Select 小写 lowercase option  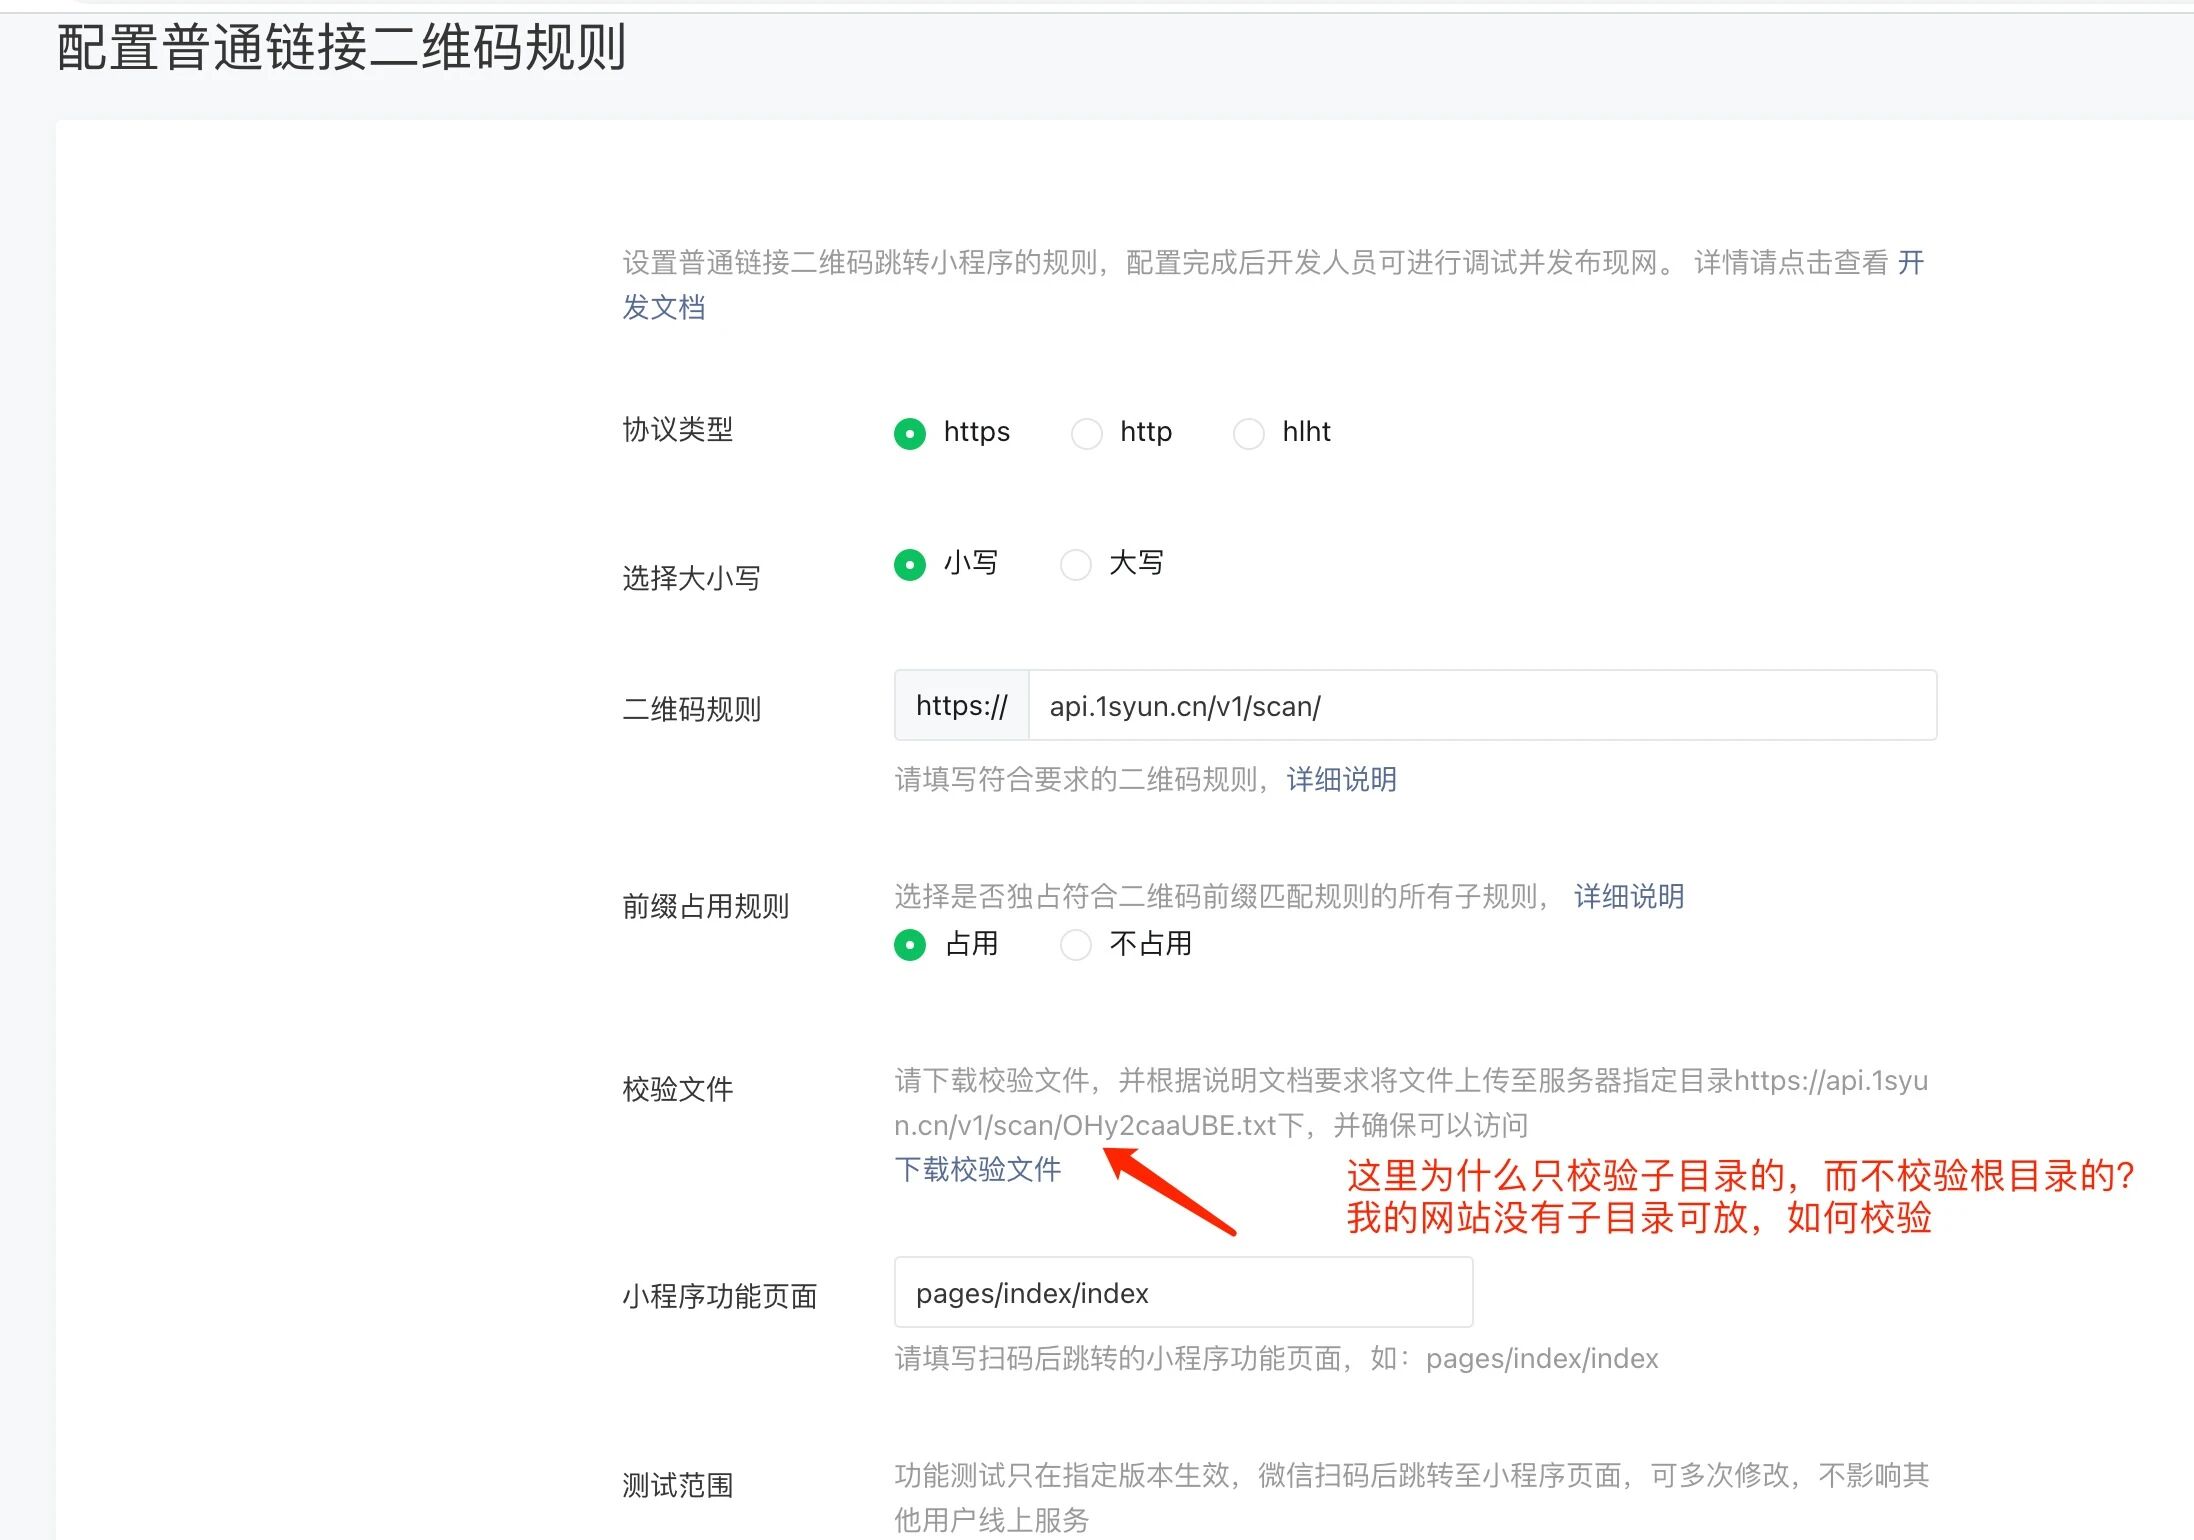click(x=909, y=565)
